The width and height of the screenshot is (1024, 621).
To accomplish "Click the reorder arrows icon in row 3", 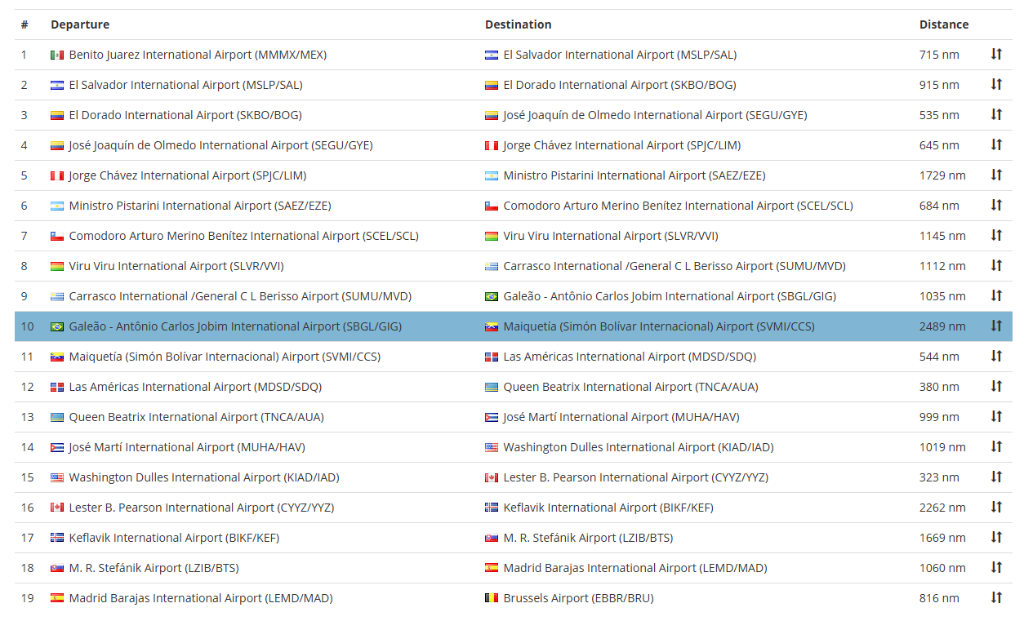I will (996, 114).
